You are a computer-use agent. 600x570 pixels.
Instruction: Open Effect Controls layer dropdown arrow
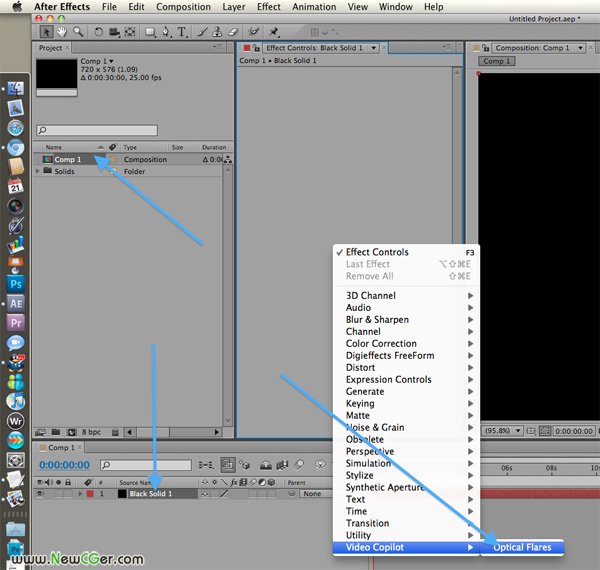click(373, 48)
